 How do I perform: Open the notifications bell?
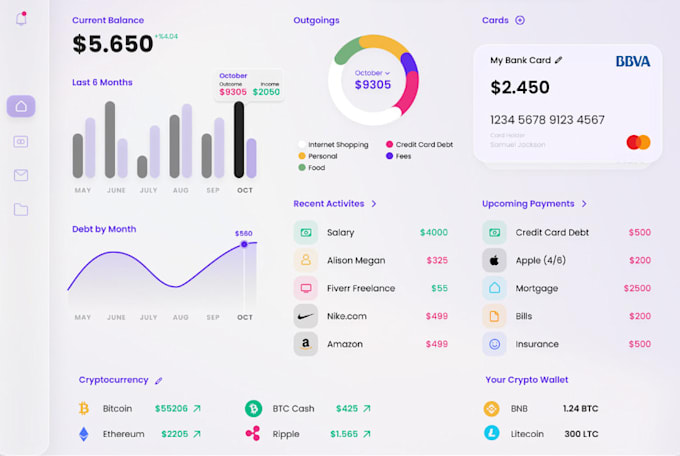[21, 19]
